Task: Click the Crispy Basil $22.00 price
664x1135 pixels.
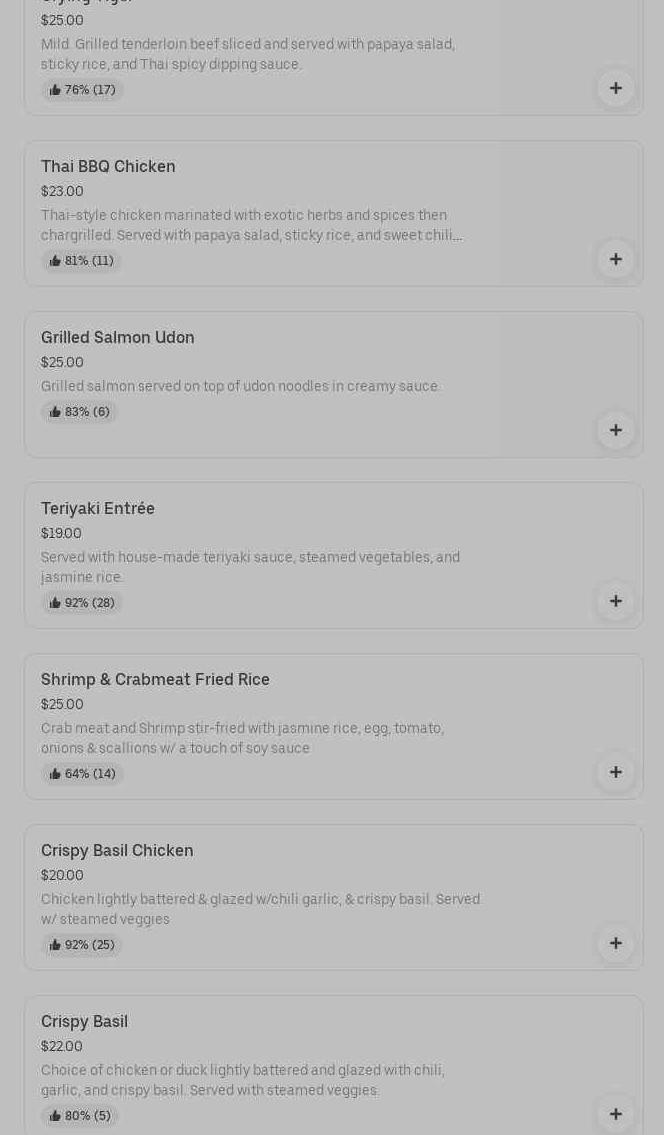Action: point(62,1046)
